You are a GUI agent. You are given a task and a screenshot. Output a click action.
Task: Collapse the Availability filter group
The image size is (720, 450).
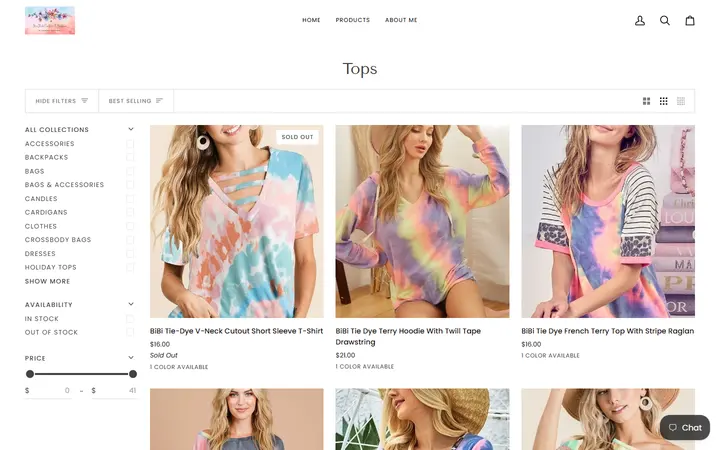(131, 304)
